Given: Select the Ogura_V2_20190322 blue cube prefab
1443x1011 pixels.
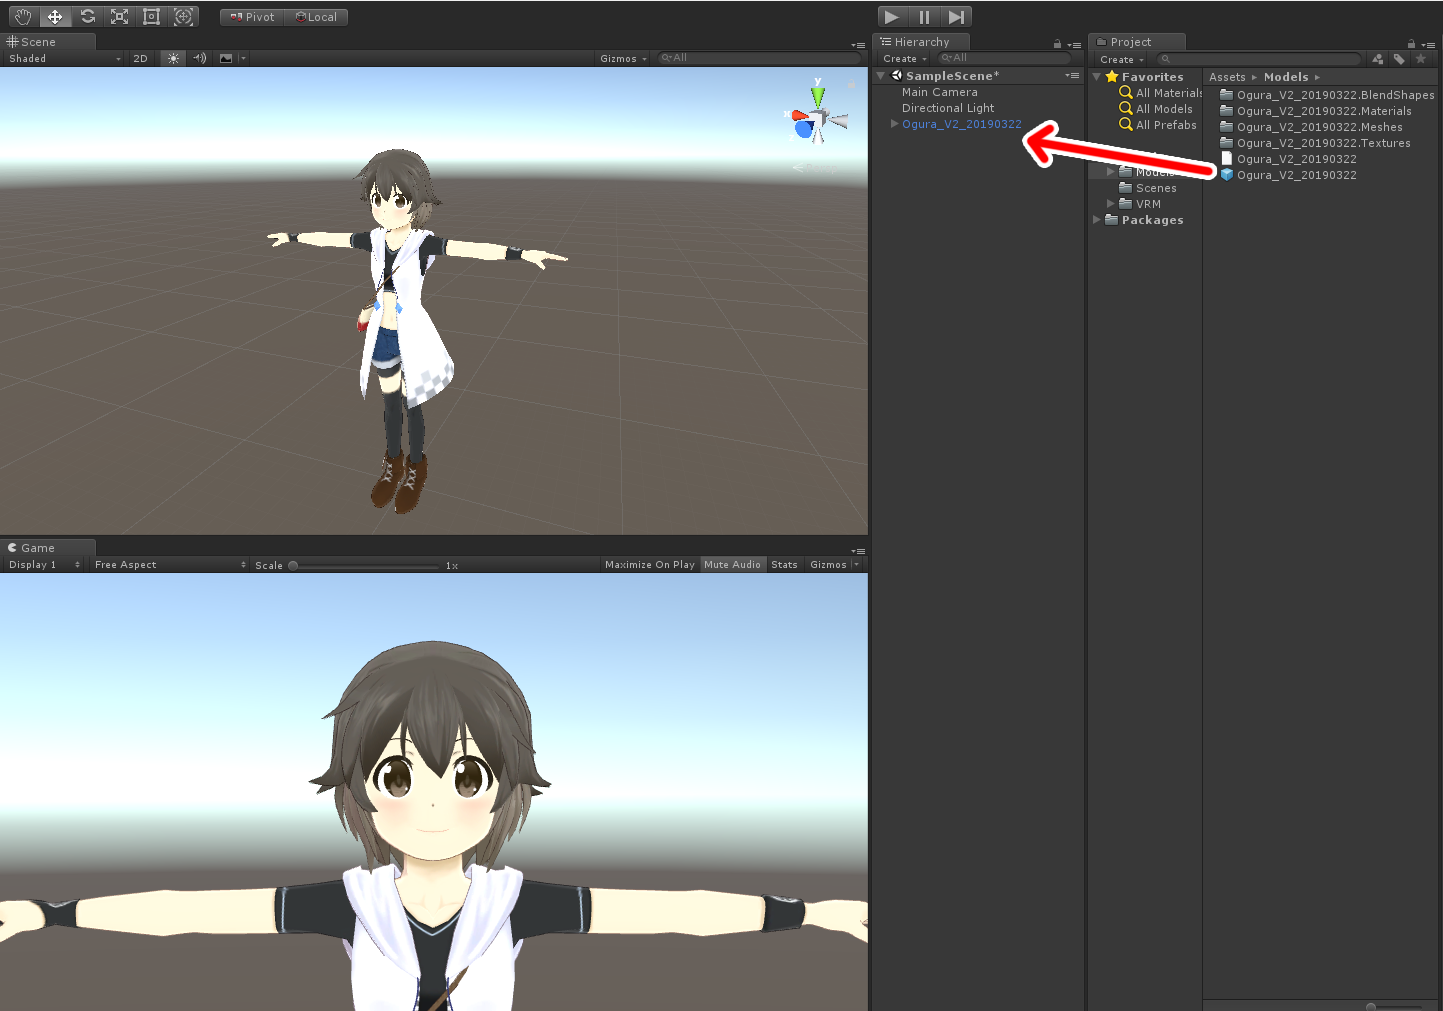Looking at the screenshot, I should pos(1288,175).
